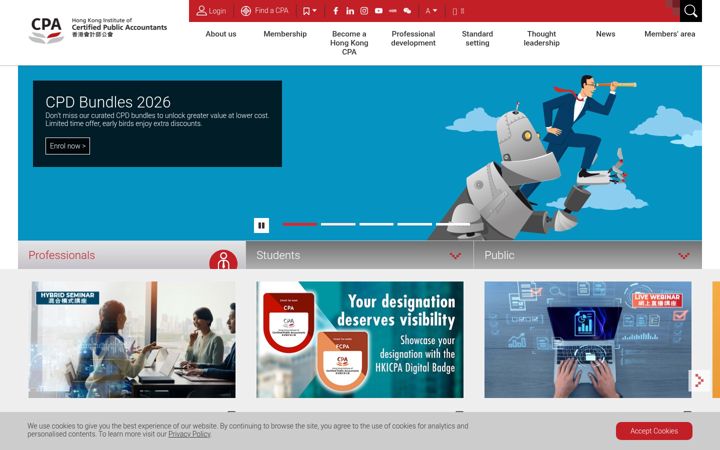This screenshot has width=720, height=450.
Task: Click the Enrol now button
Action: [68, 146]
